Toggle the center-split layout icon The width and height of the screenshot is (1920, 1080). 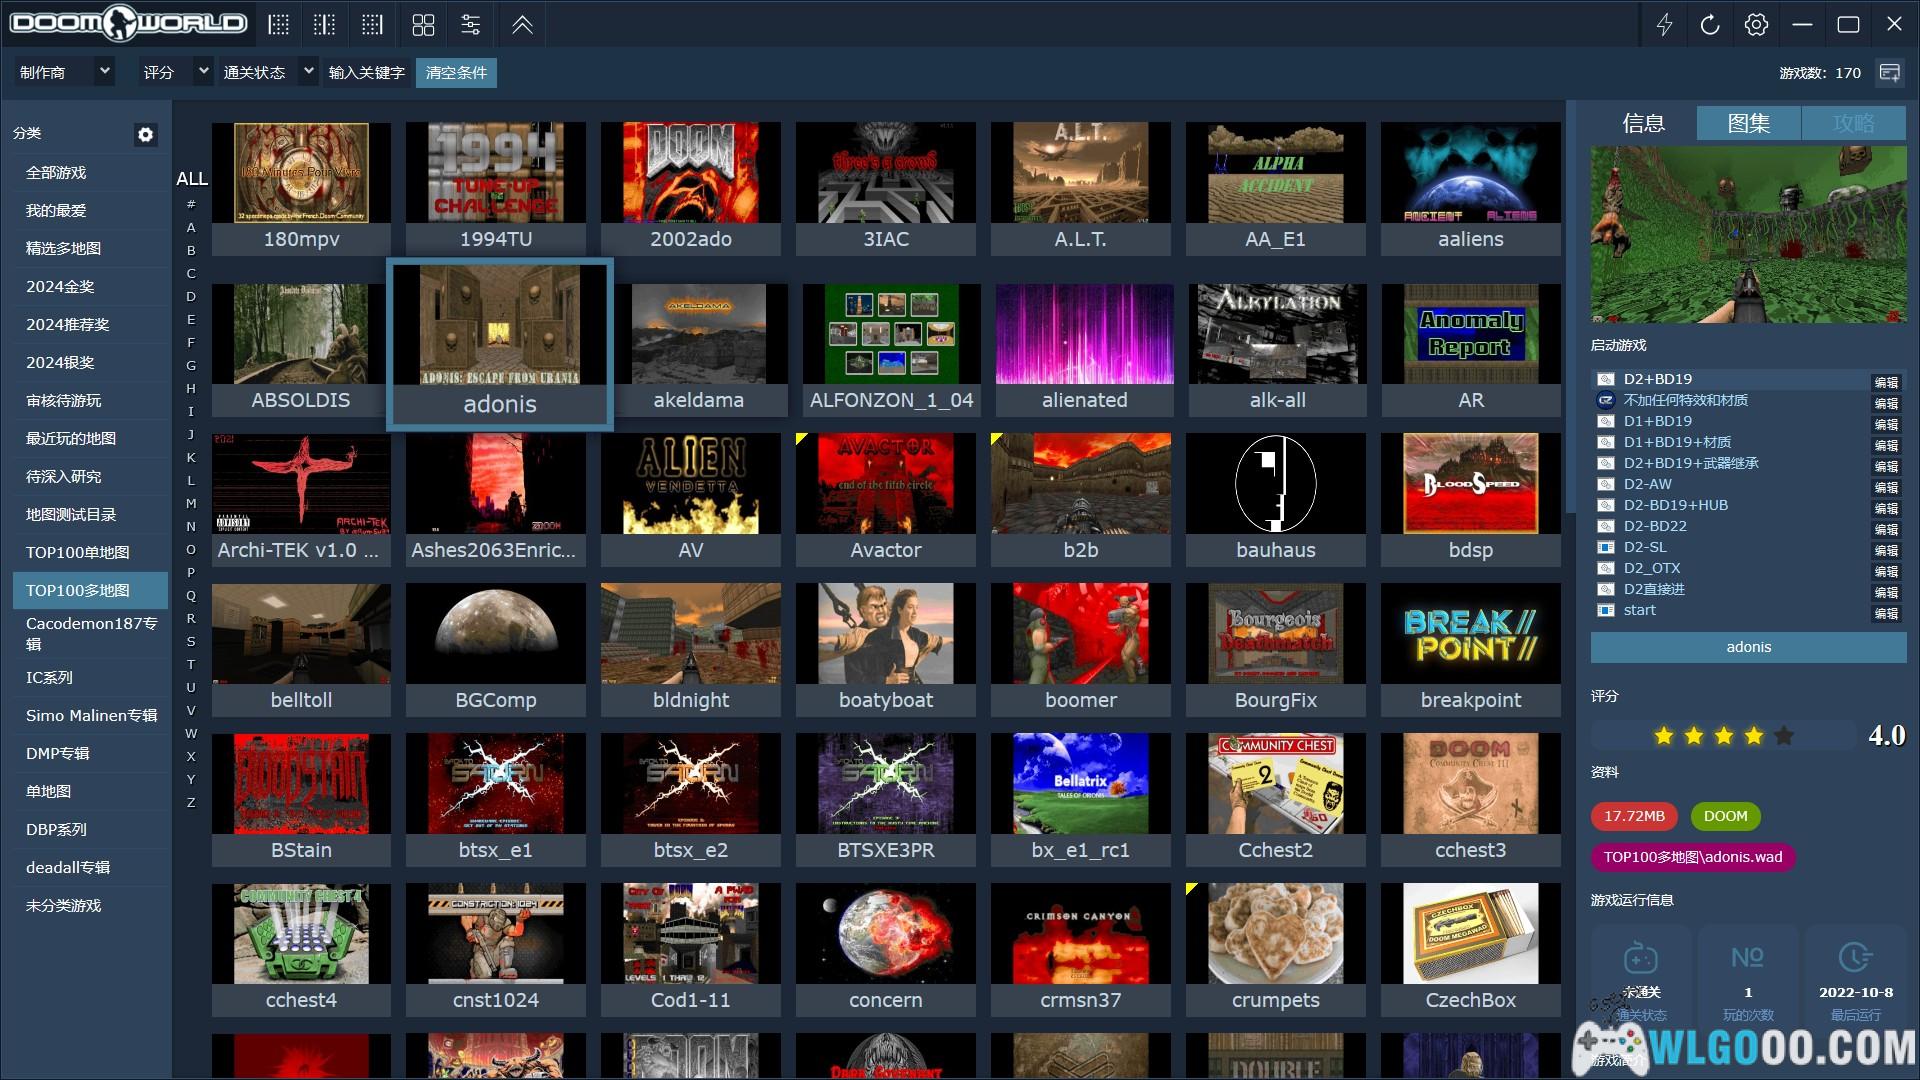pyautogui.click(x=325, y=25)
